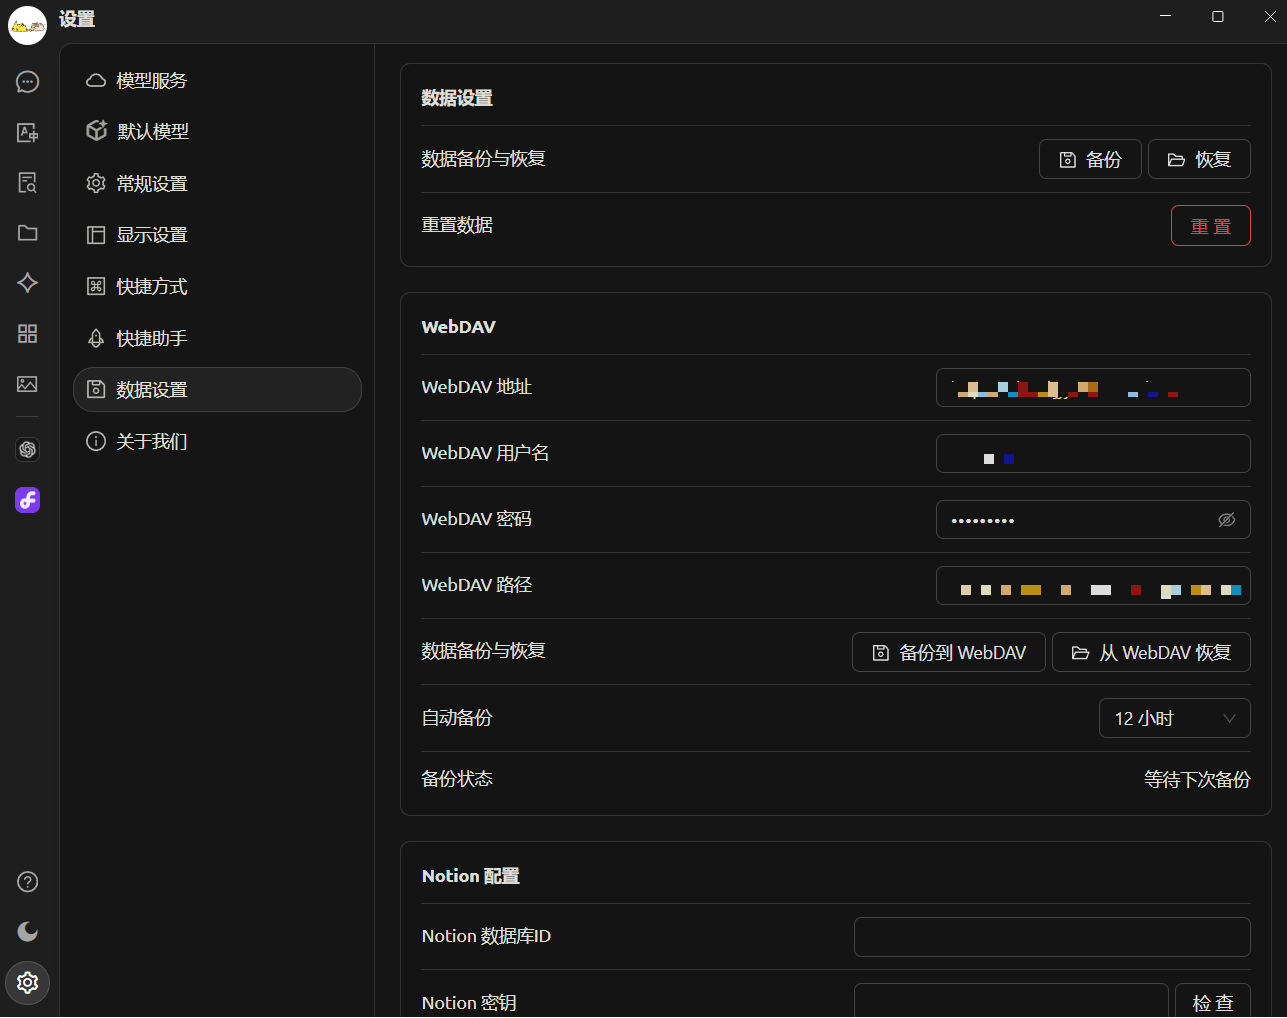Focus the WebDAV 用户名 input field
The width and height of the screenshot is (1287, 1018).
(x=1093, y=454)
